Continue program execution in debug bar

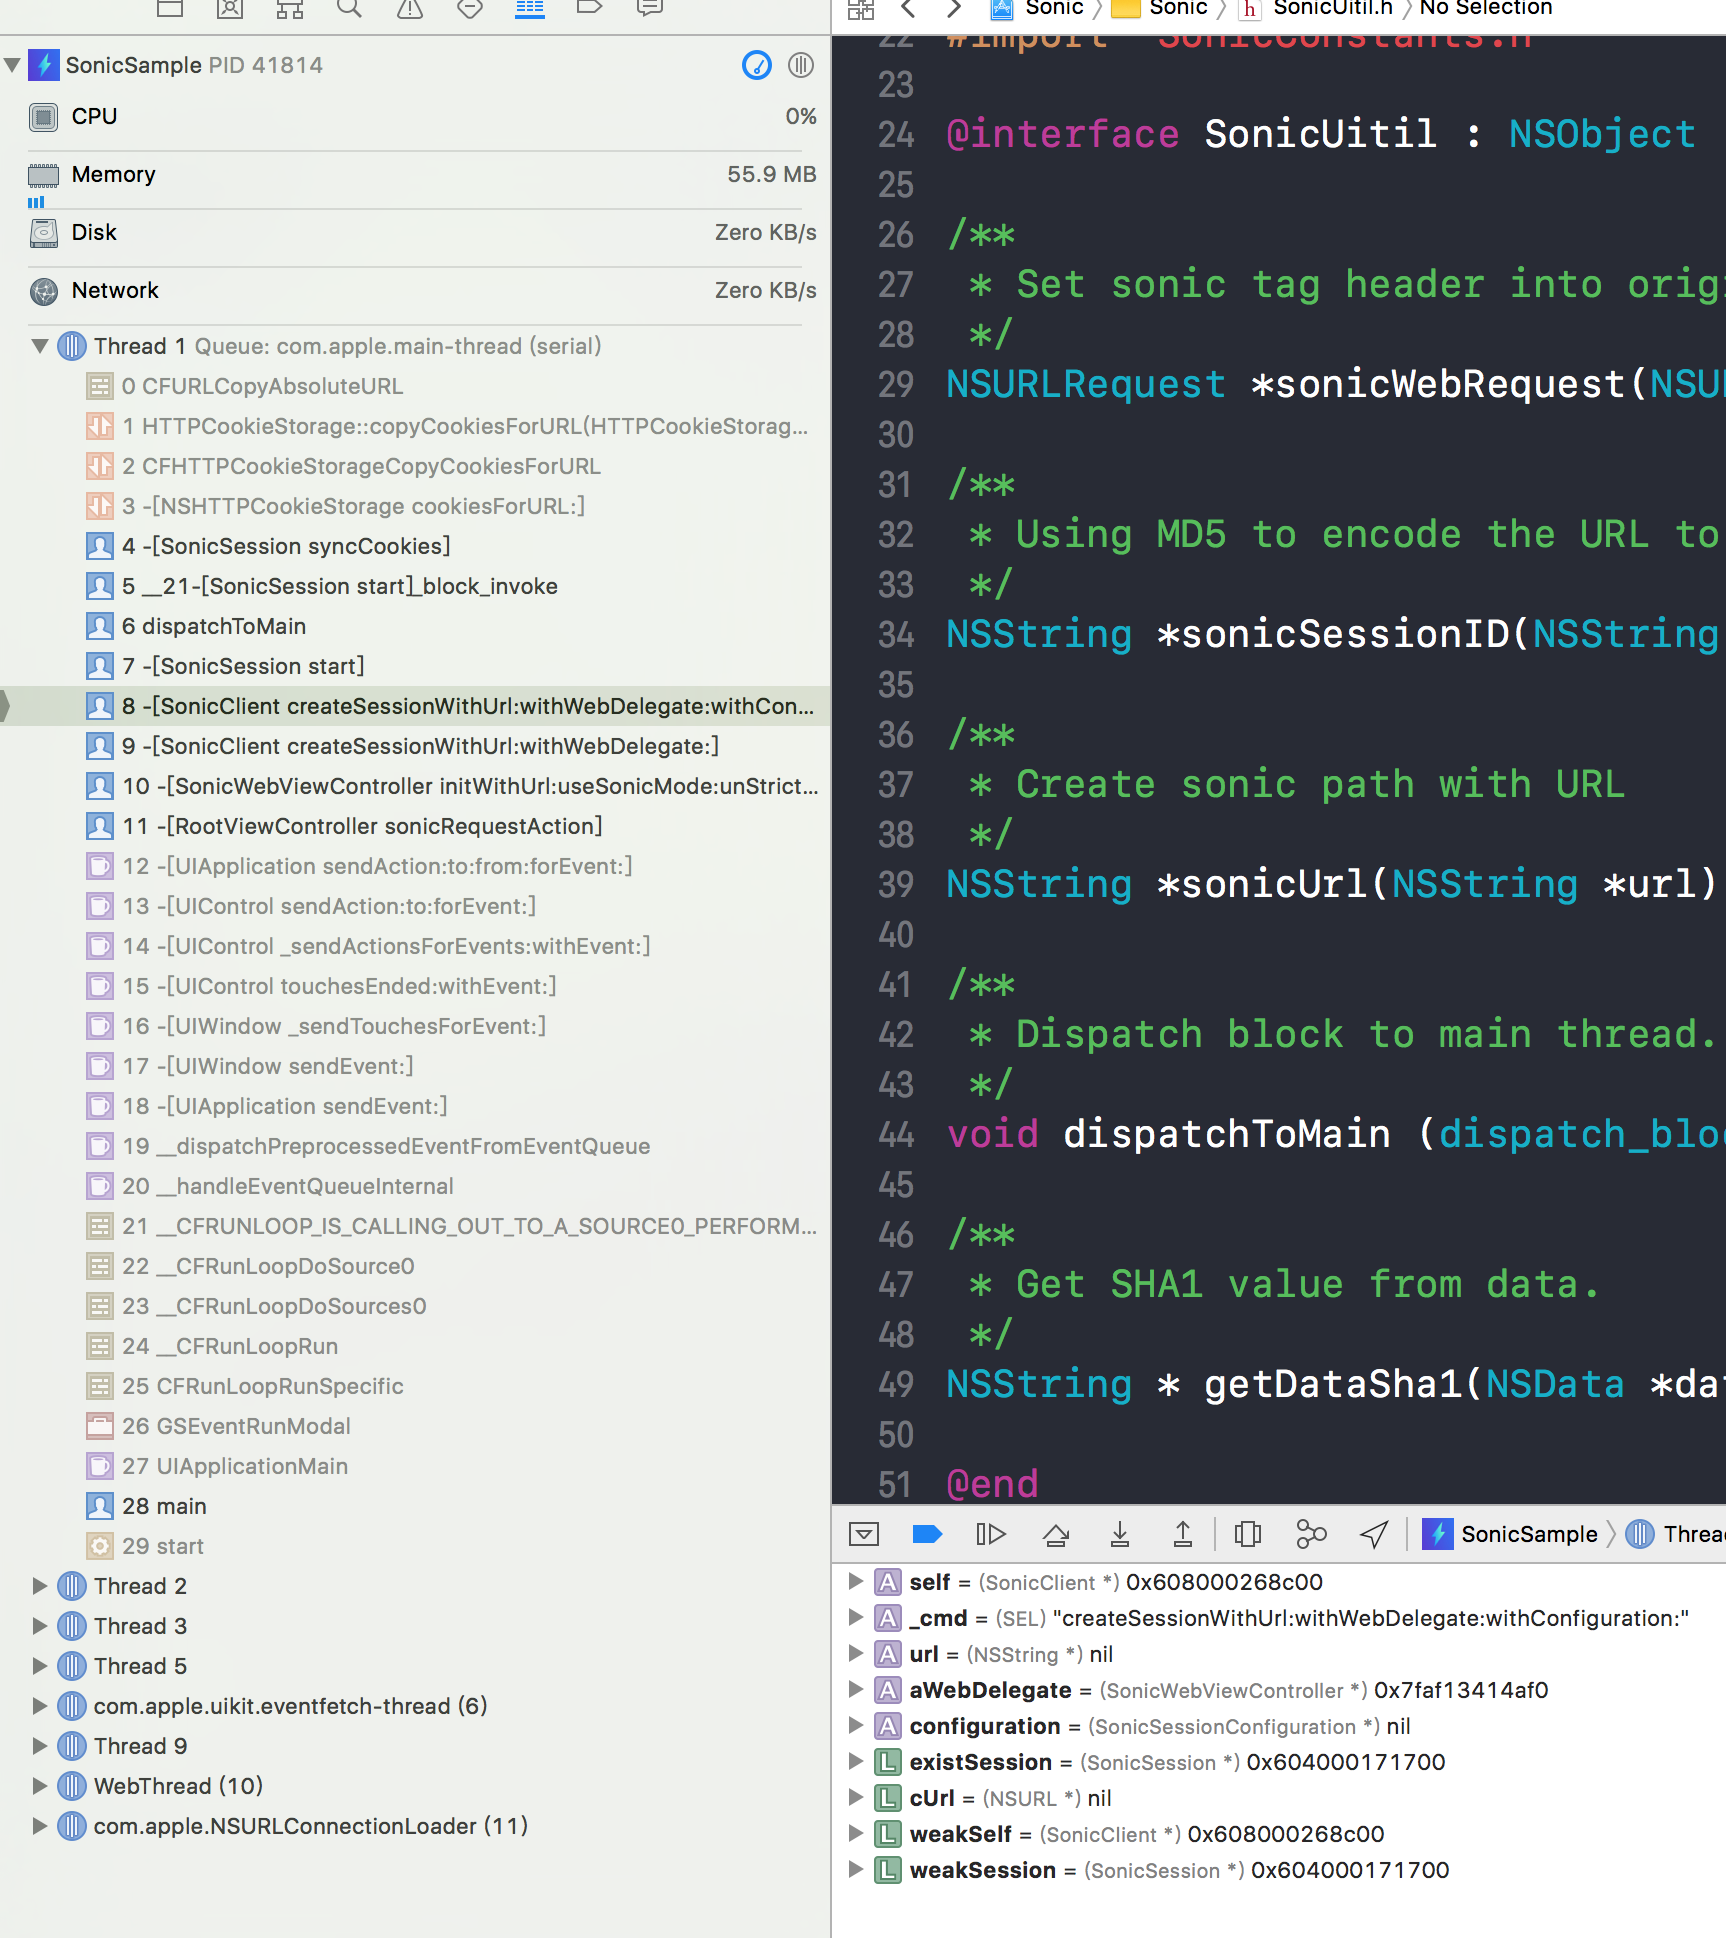(991, 1533)
